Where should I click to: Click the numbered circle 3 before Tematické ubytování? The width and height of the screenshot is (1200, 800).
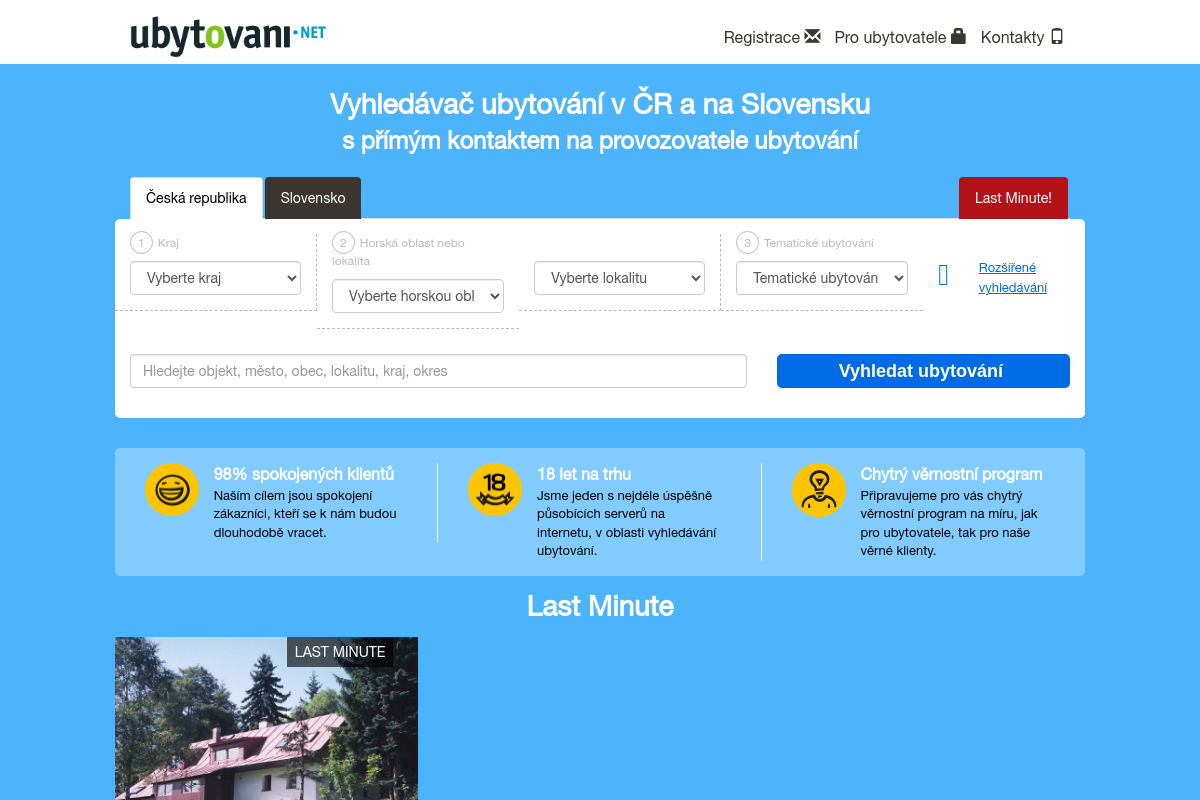coord(745,242)
